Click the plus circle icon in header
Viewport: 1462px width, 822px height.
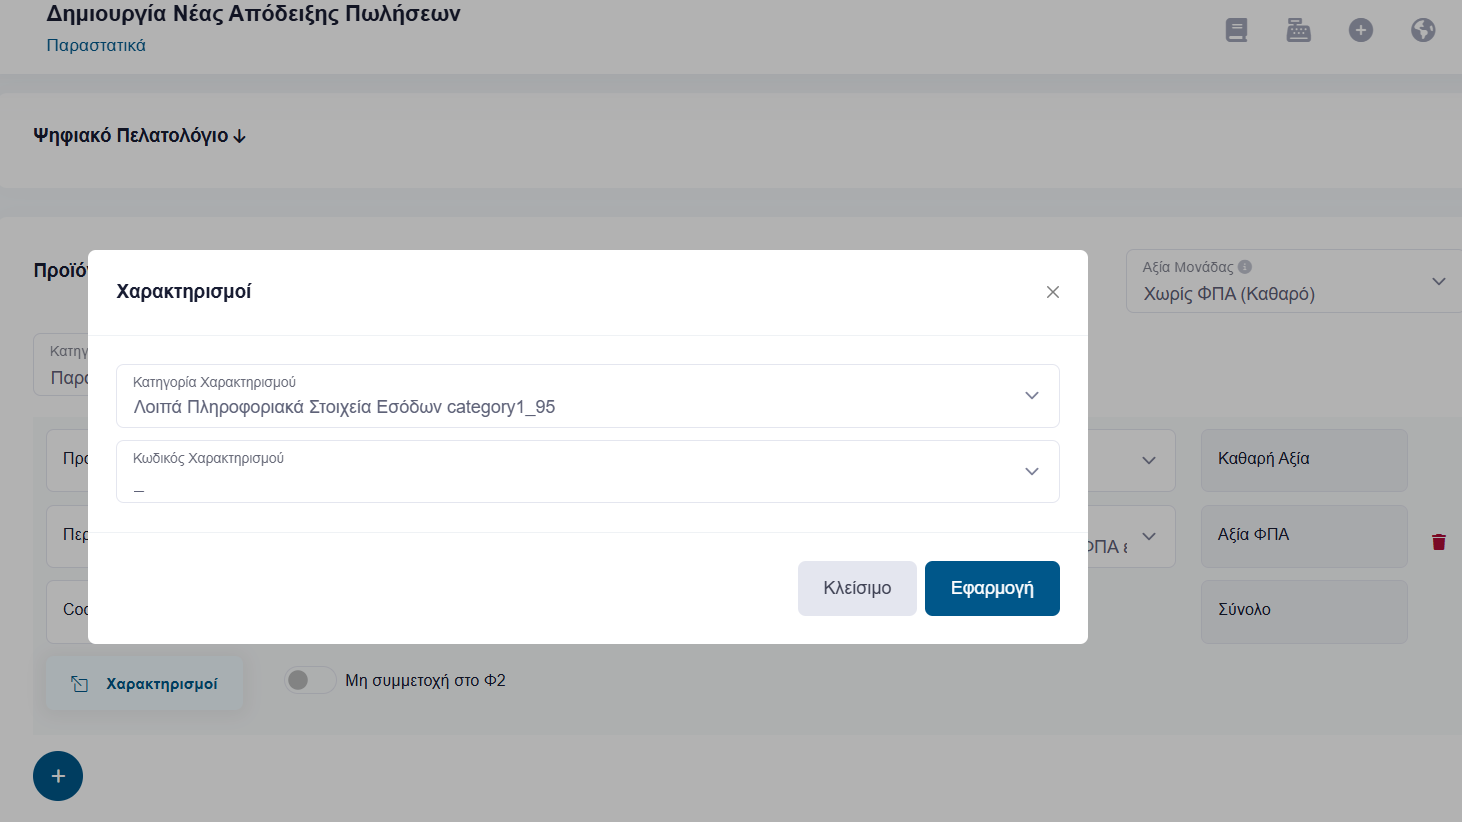1361,30
